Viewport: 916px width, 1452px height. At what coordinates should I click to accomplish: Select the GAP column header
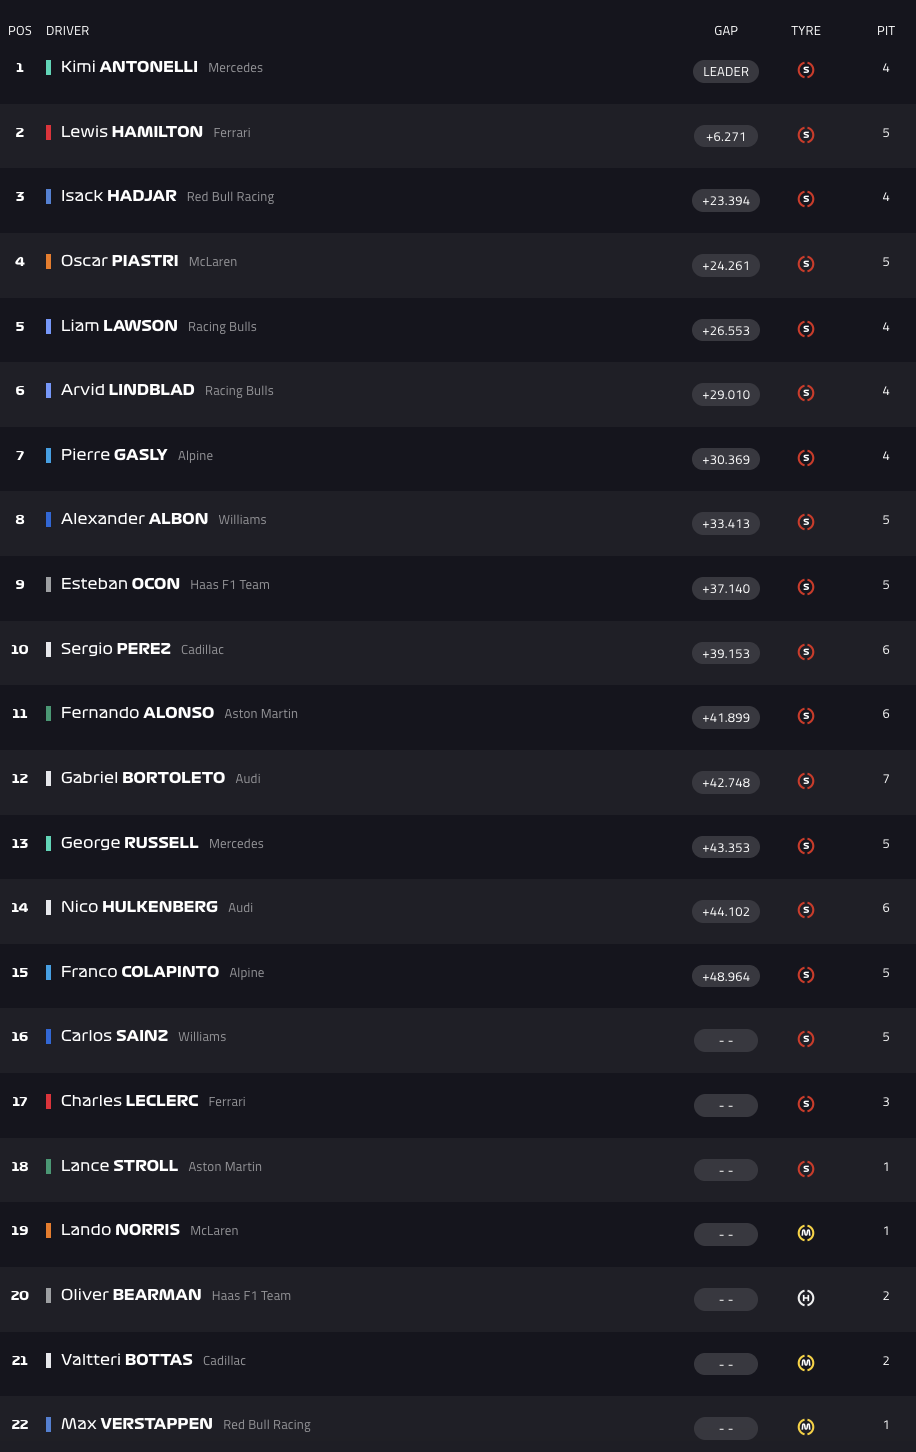pos(726,31)
